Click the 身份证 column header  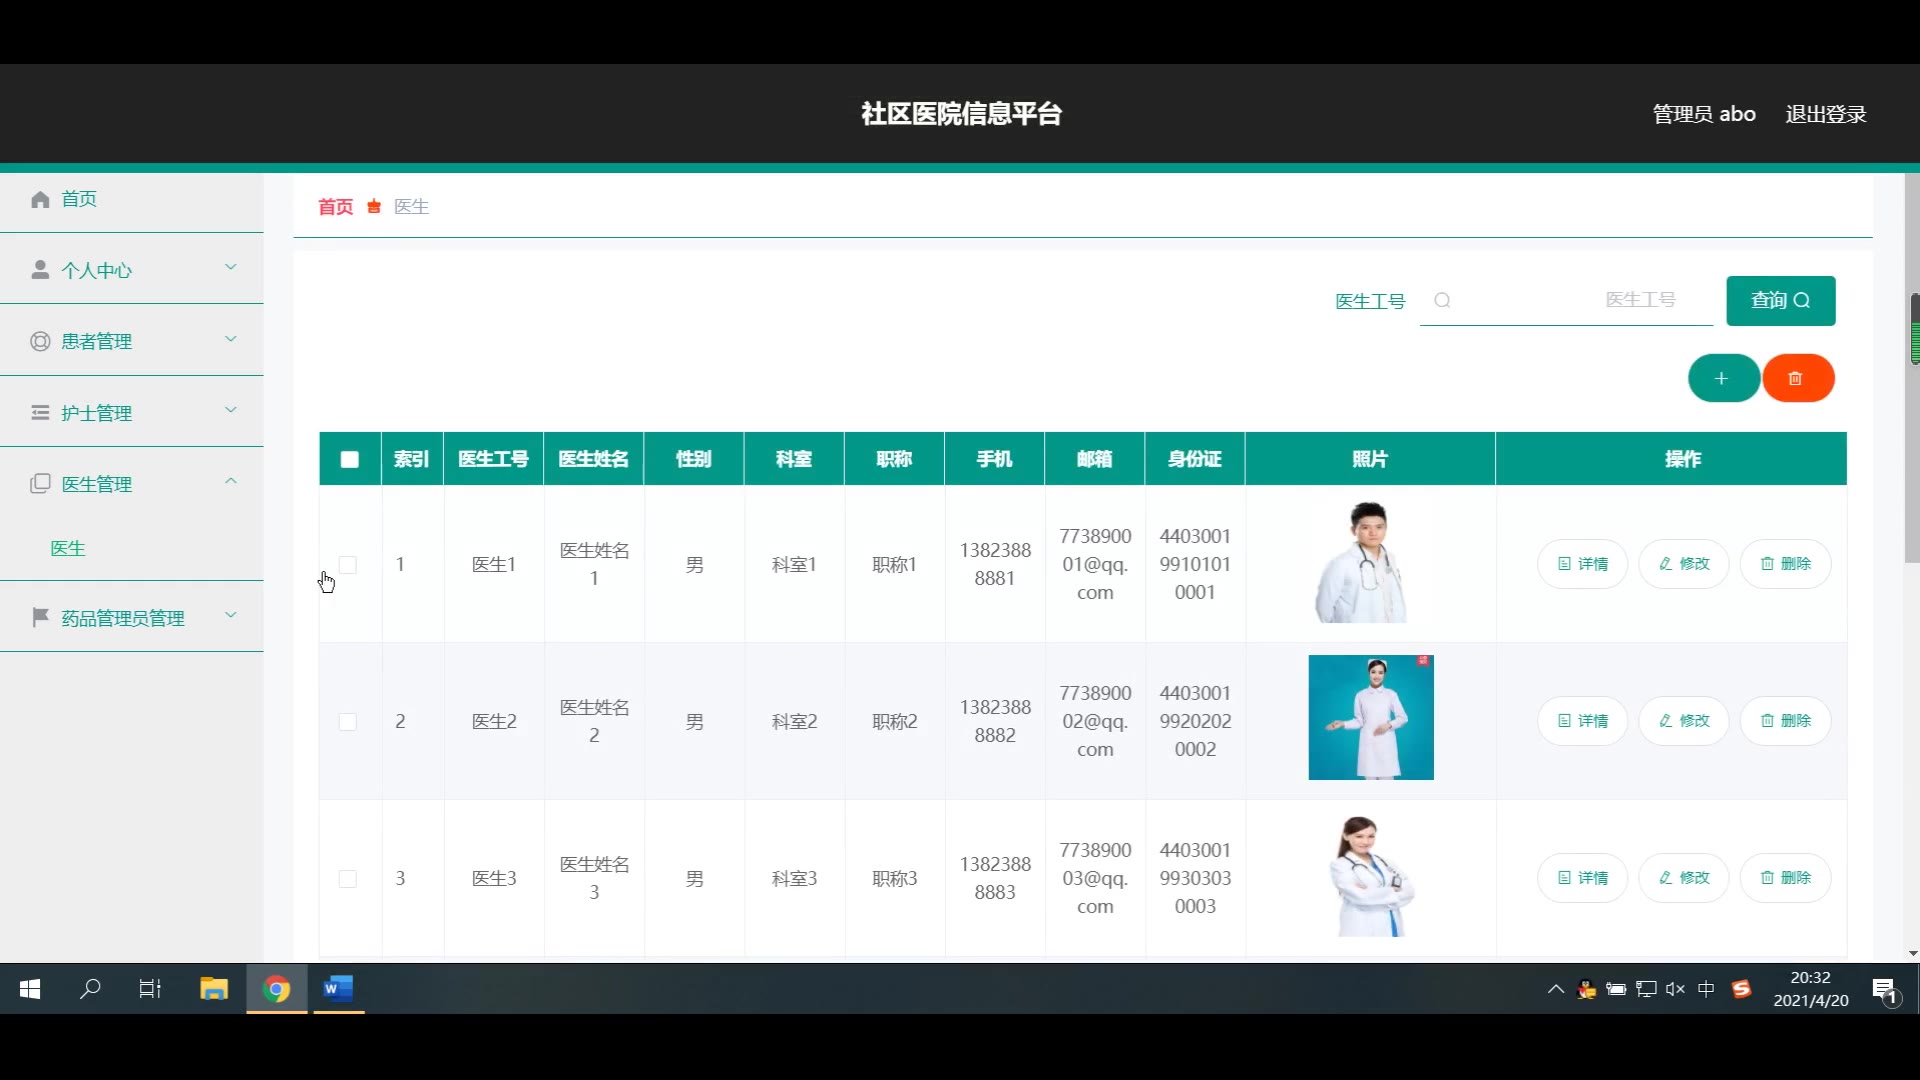[x=1195, y=459]
